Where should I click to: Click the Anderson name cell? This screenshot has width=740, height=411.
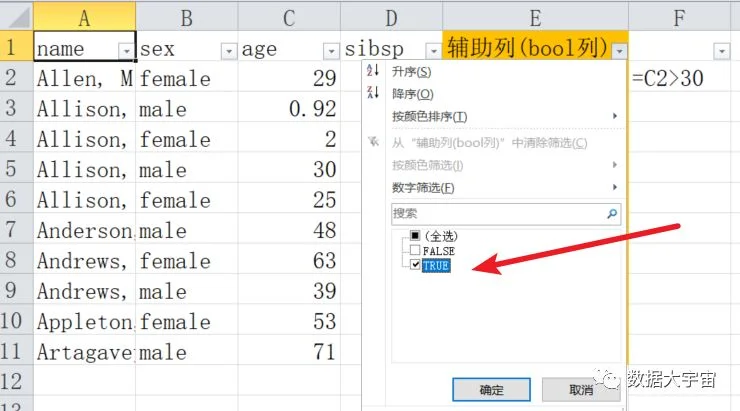tap(84, 230)
